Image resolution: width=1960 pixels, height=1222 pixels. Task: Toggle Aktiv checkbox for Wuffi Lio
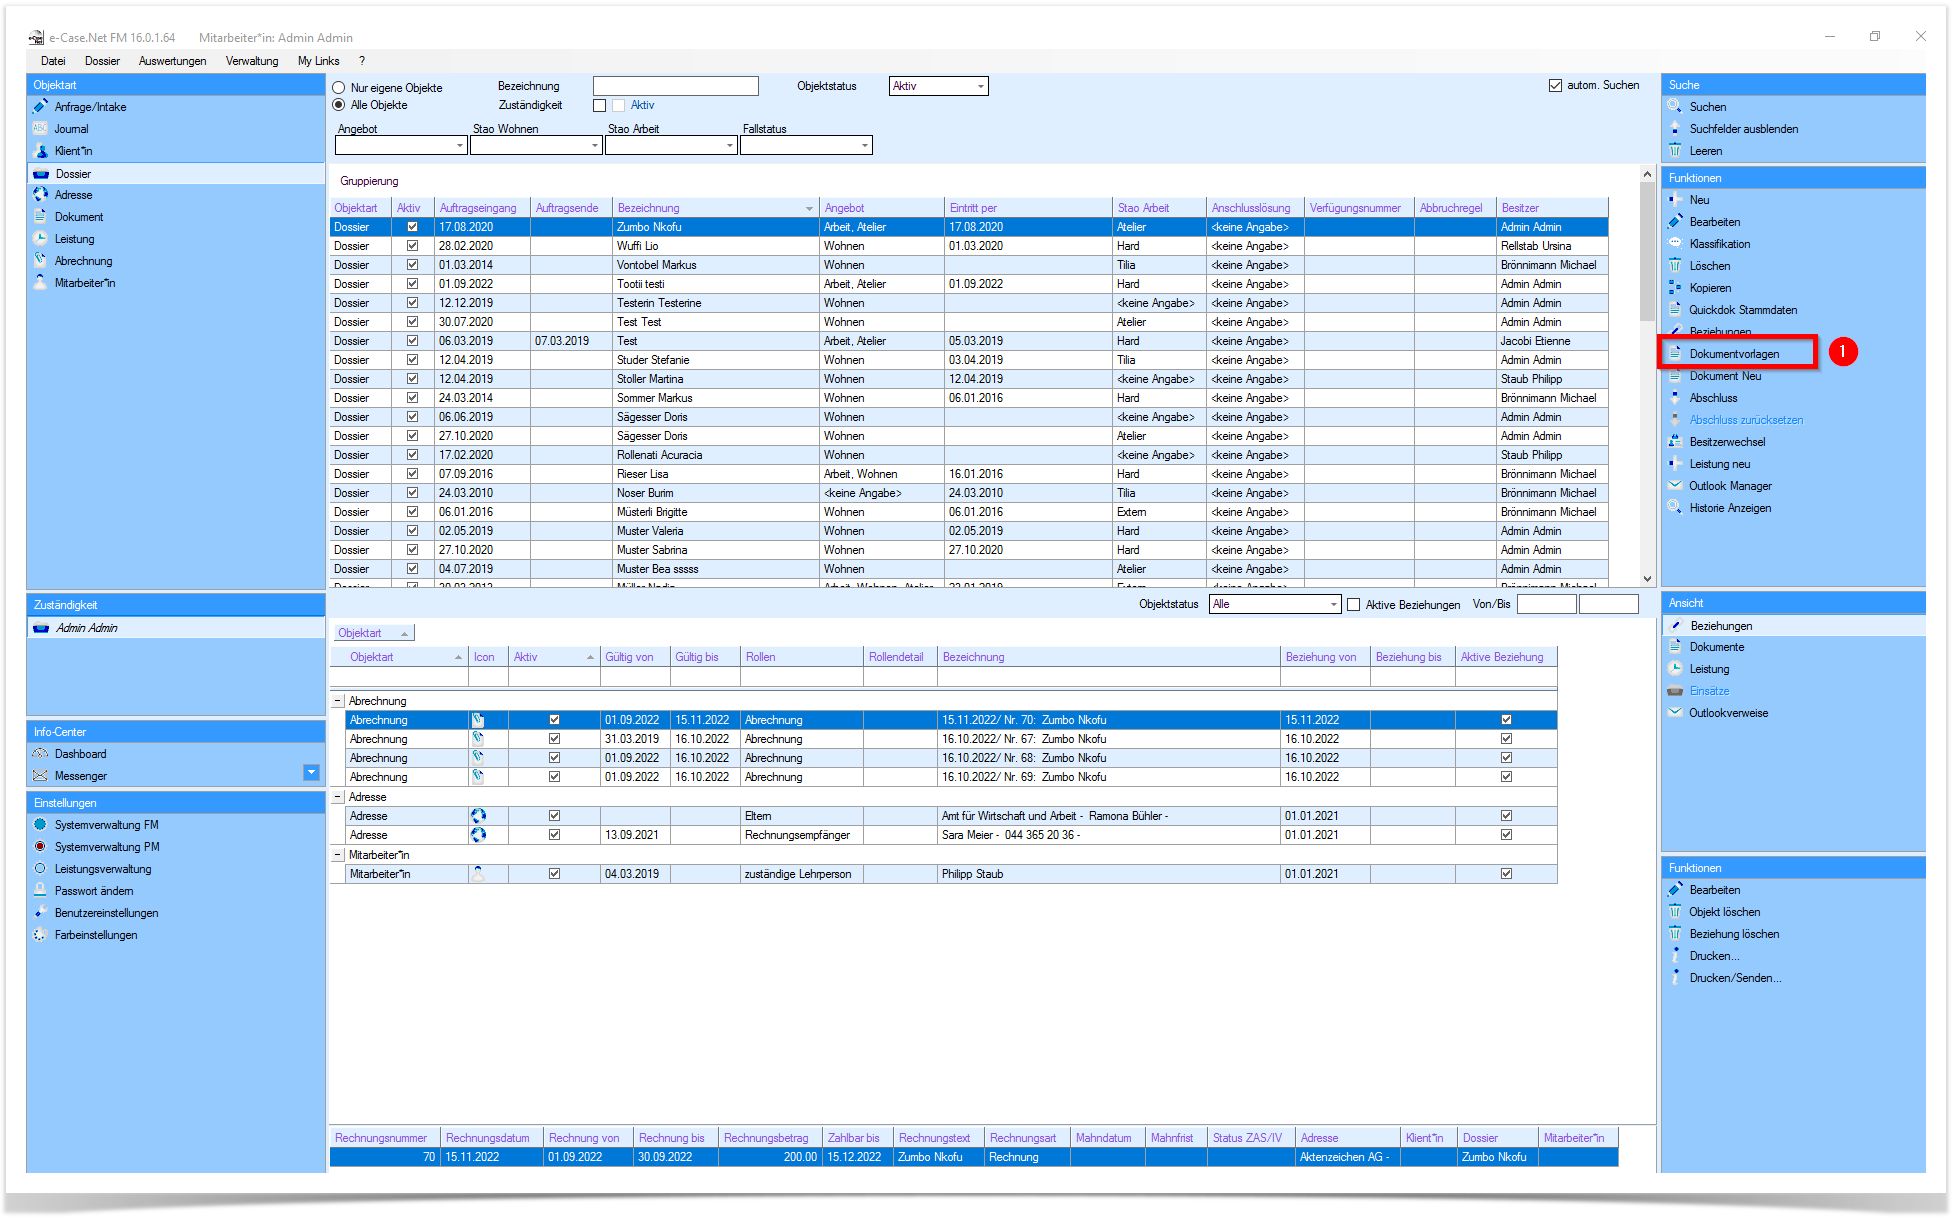[x=412, y=246]
